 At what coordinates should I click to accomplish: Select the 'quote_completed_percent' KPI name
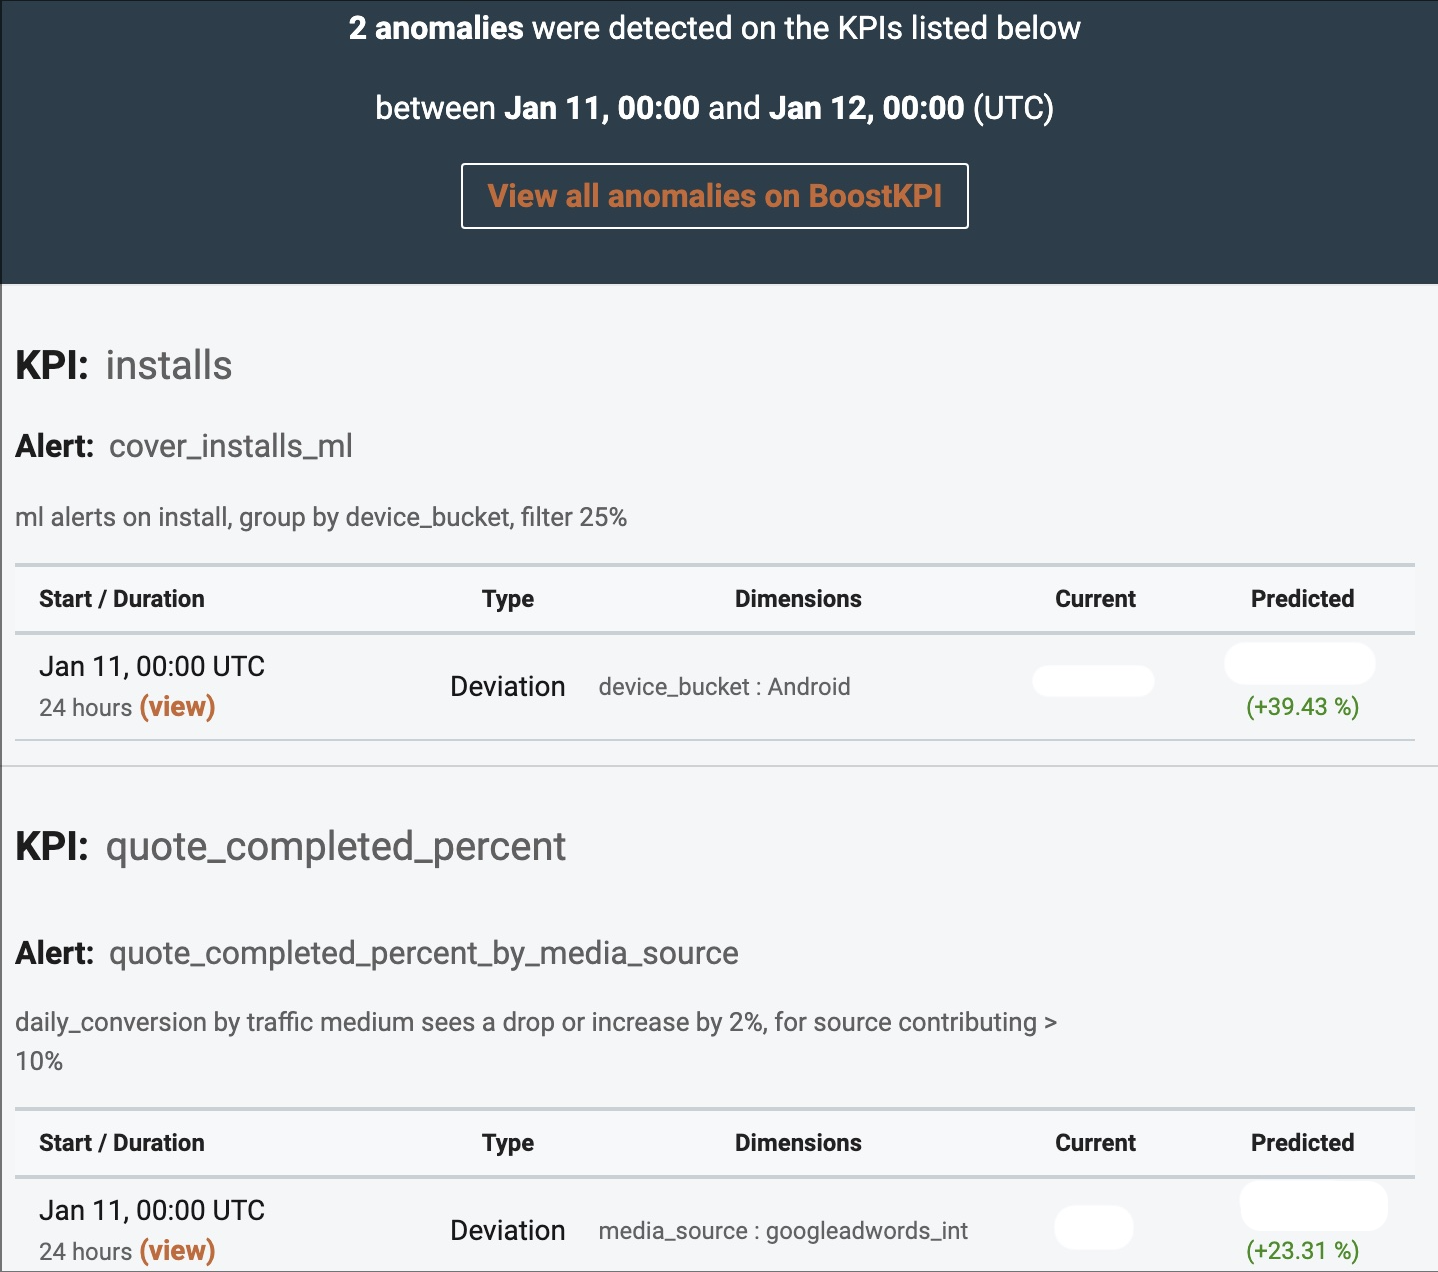tap(336, 847)
